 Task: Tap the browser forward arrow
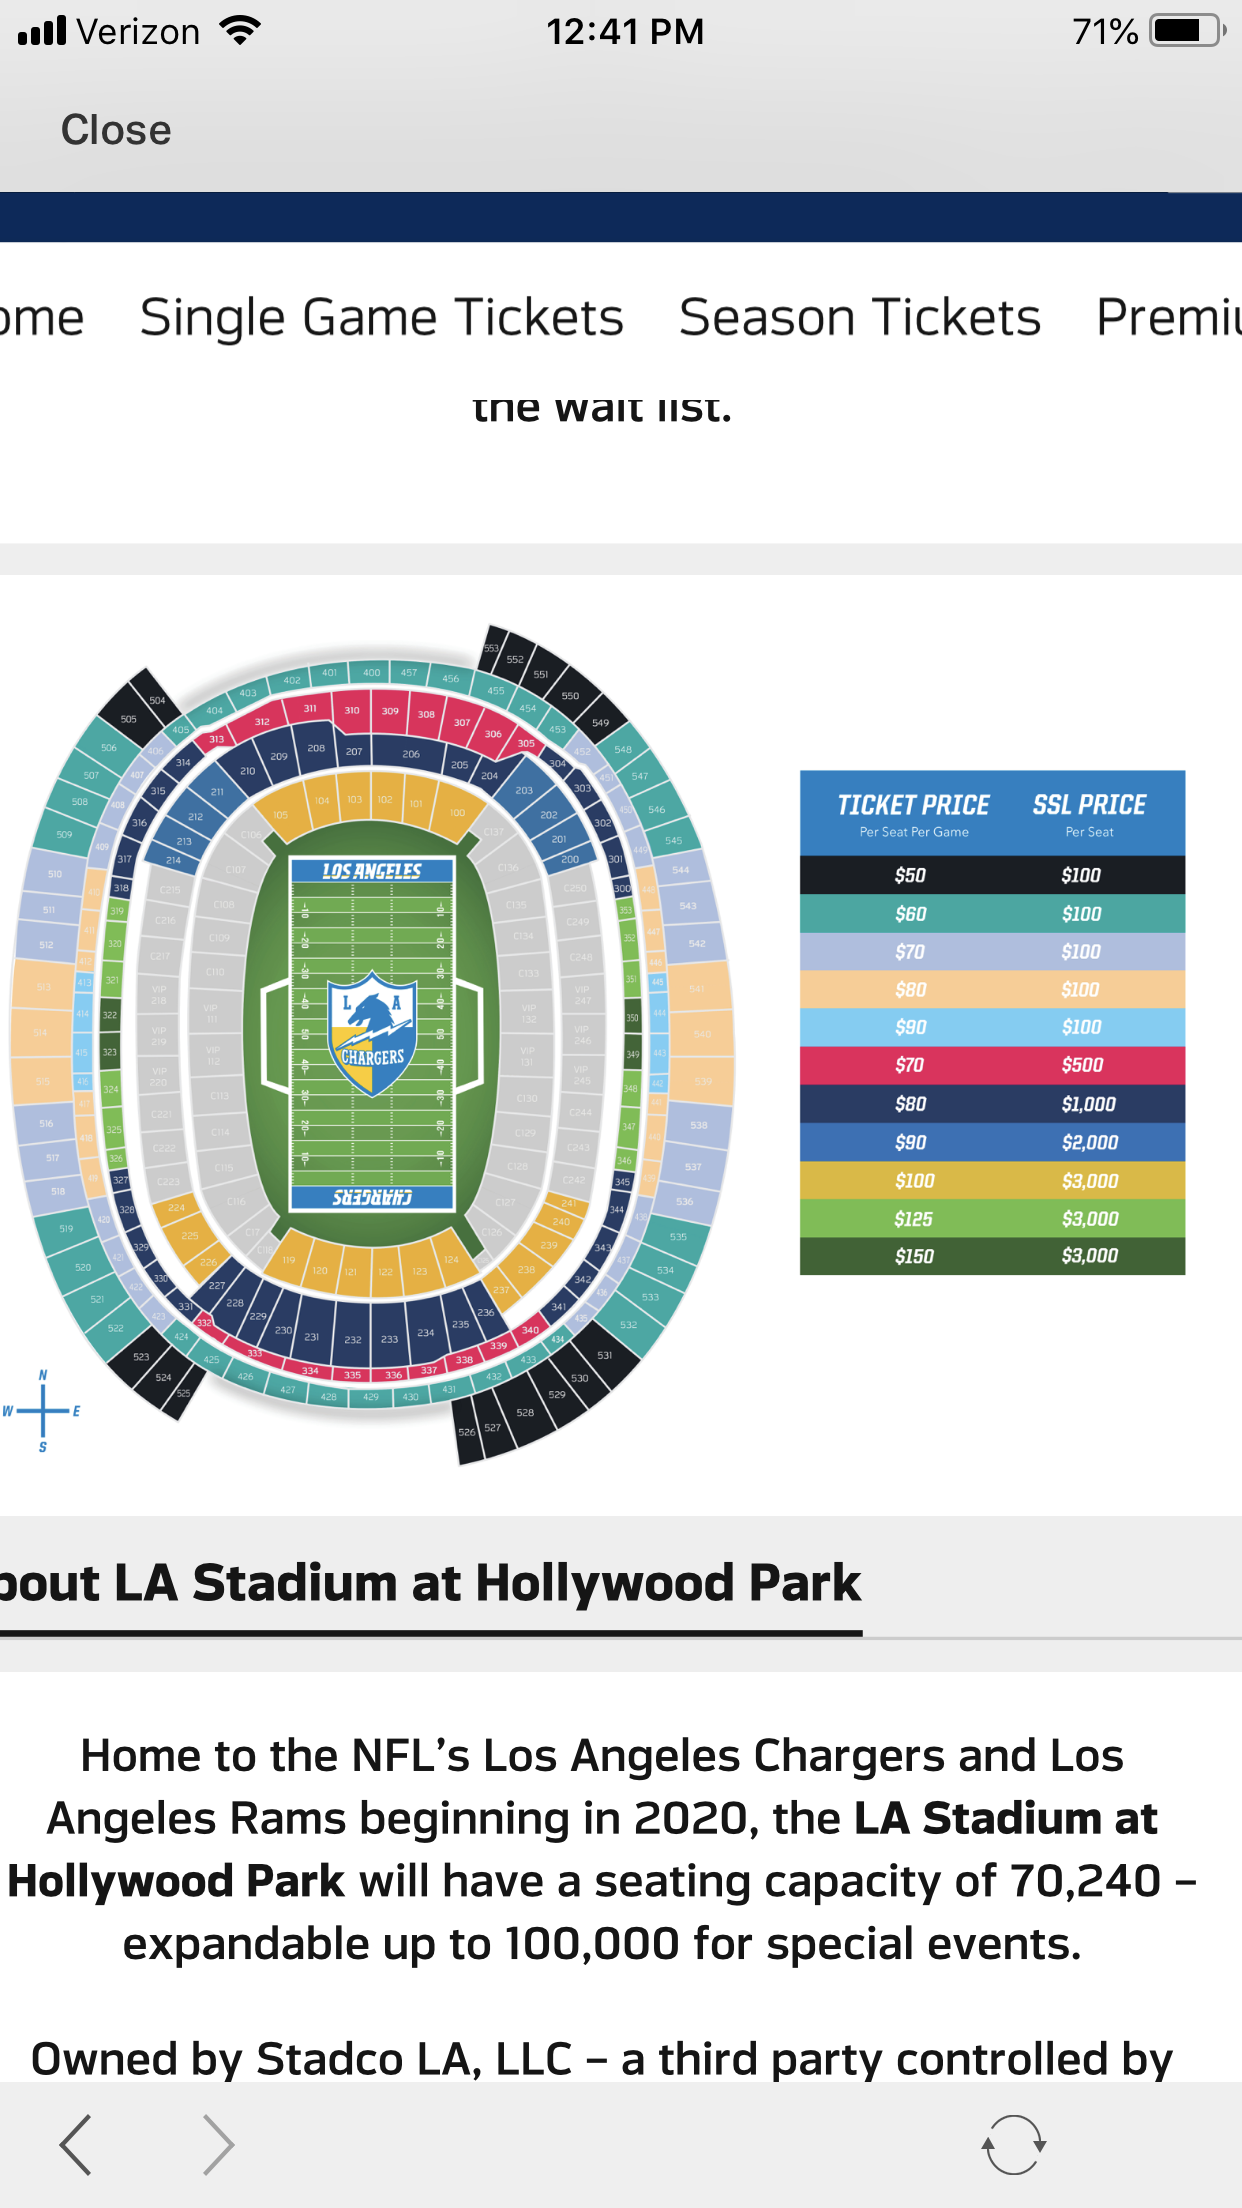click(218, 2144)
